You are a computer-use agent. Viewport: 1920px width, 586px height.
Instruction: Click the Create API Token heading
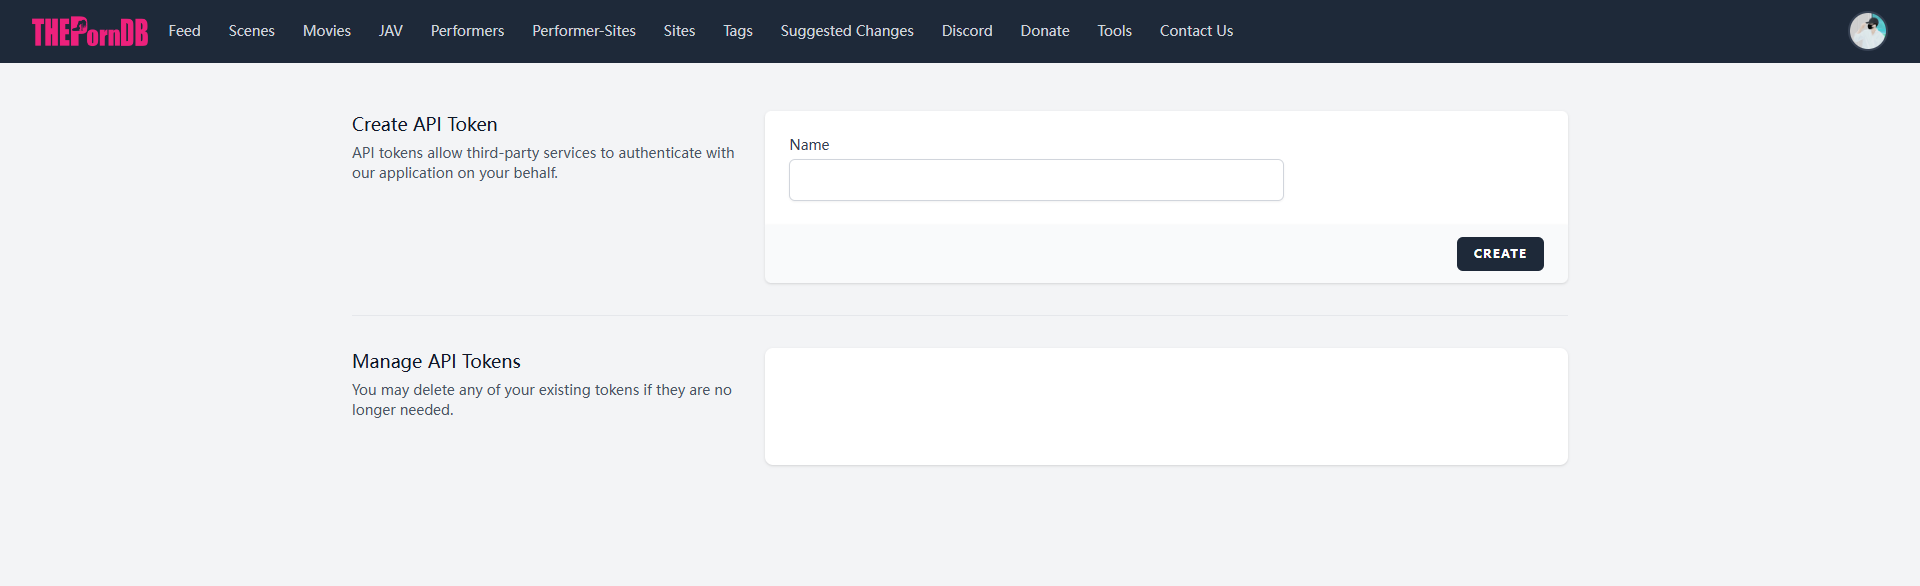tap(424, 125)
